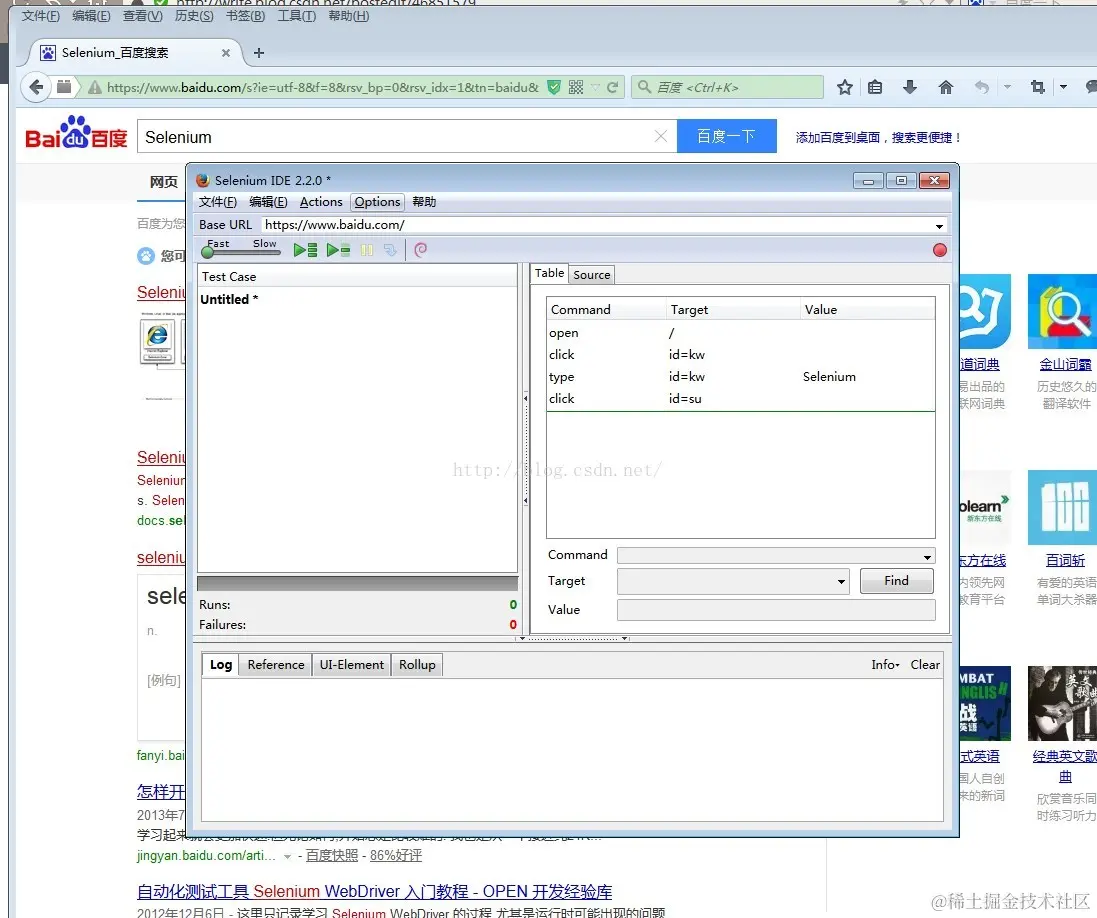Select the Table tab

tap(549, 274)
